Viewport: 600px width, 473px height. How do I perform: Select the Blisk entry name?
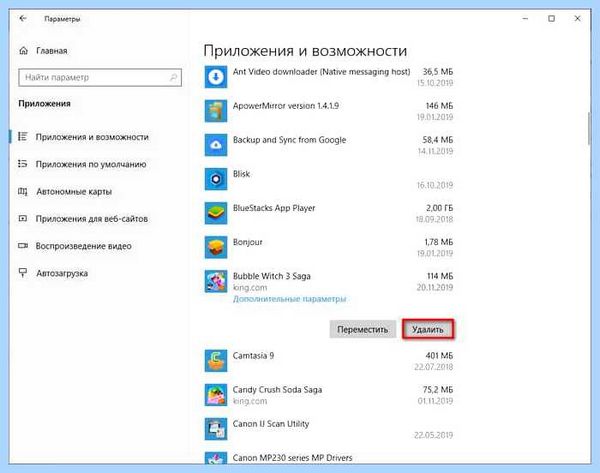241,174
